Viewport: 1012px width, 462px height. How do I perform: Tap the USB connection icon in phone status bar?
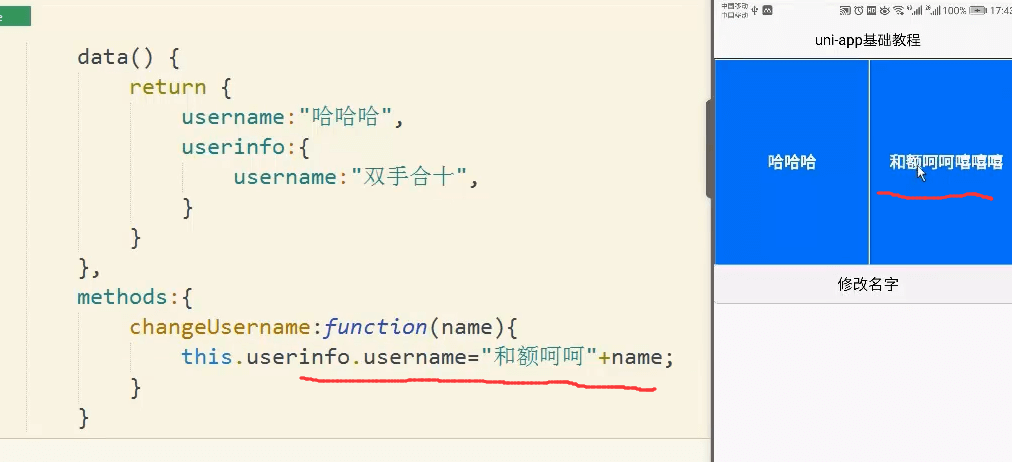(754, 10)
